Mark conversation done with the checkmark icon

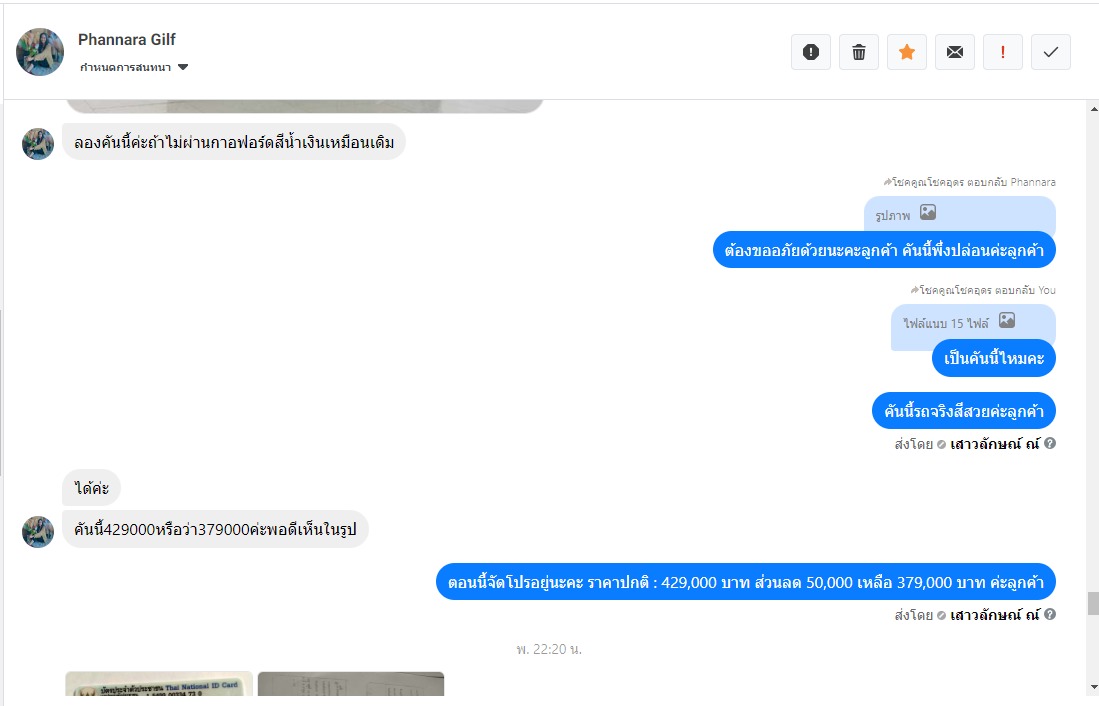click(x=1051, y=52)
